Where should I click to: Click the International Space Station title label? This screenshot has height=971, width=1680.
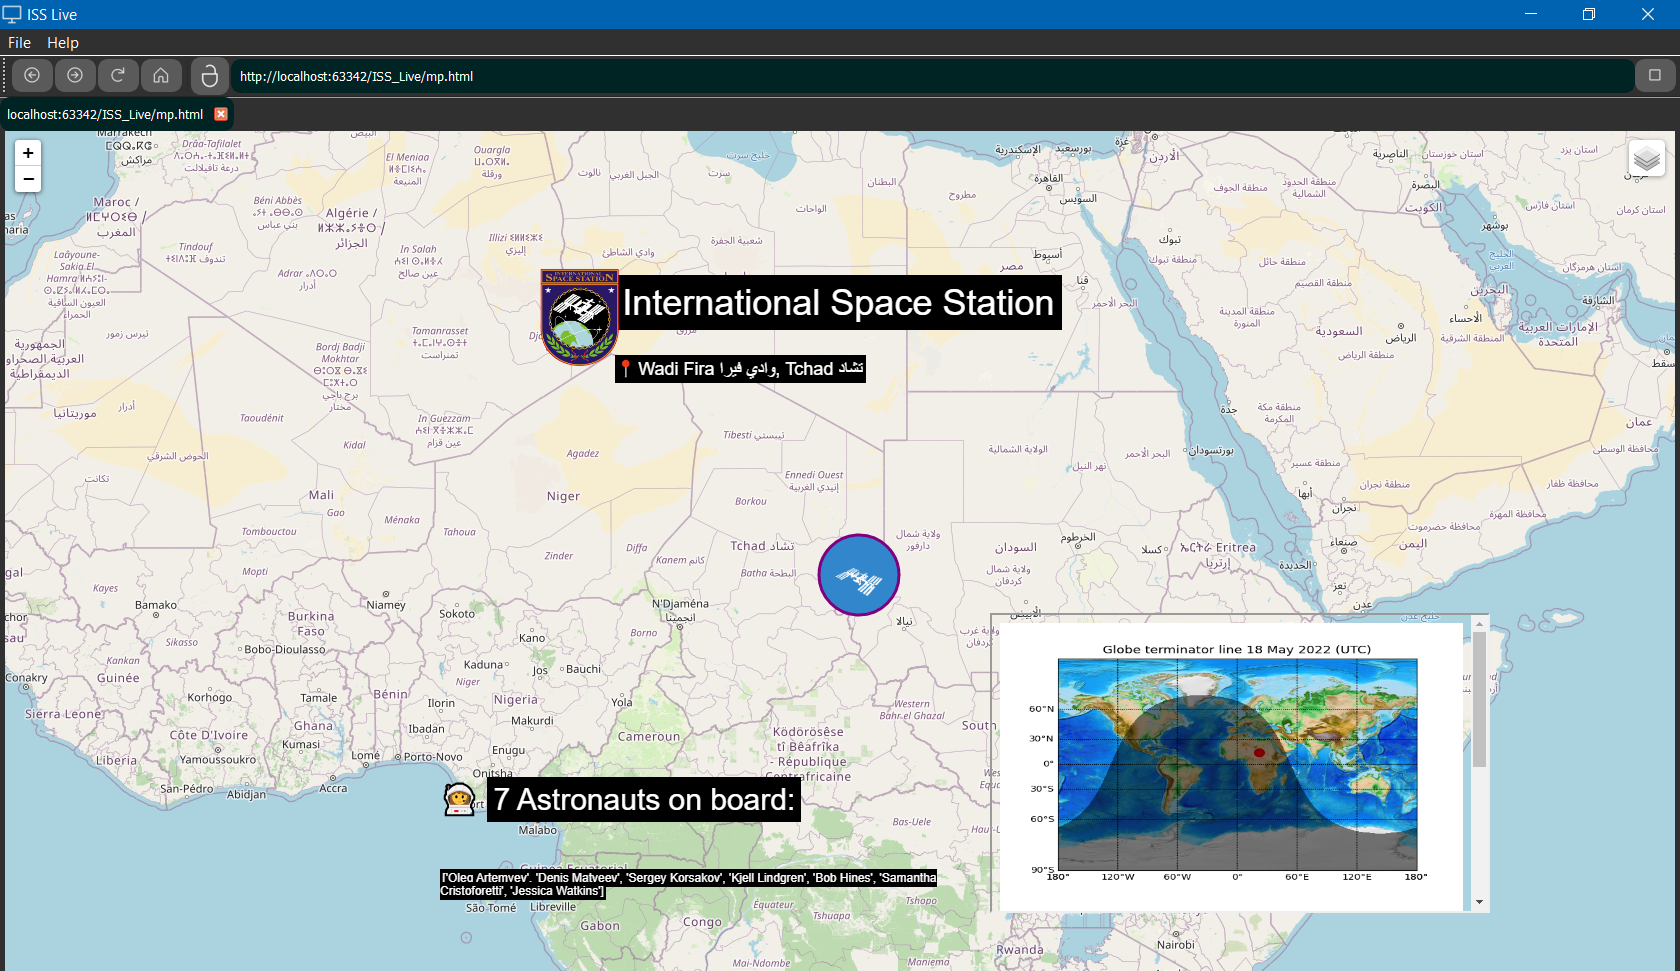[838, 303]
